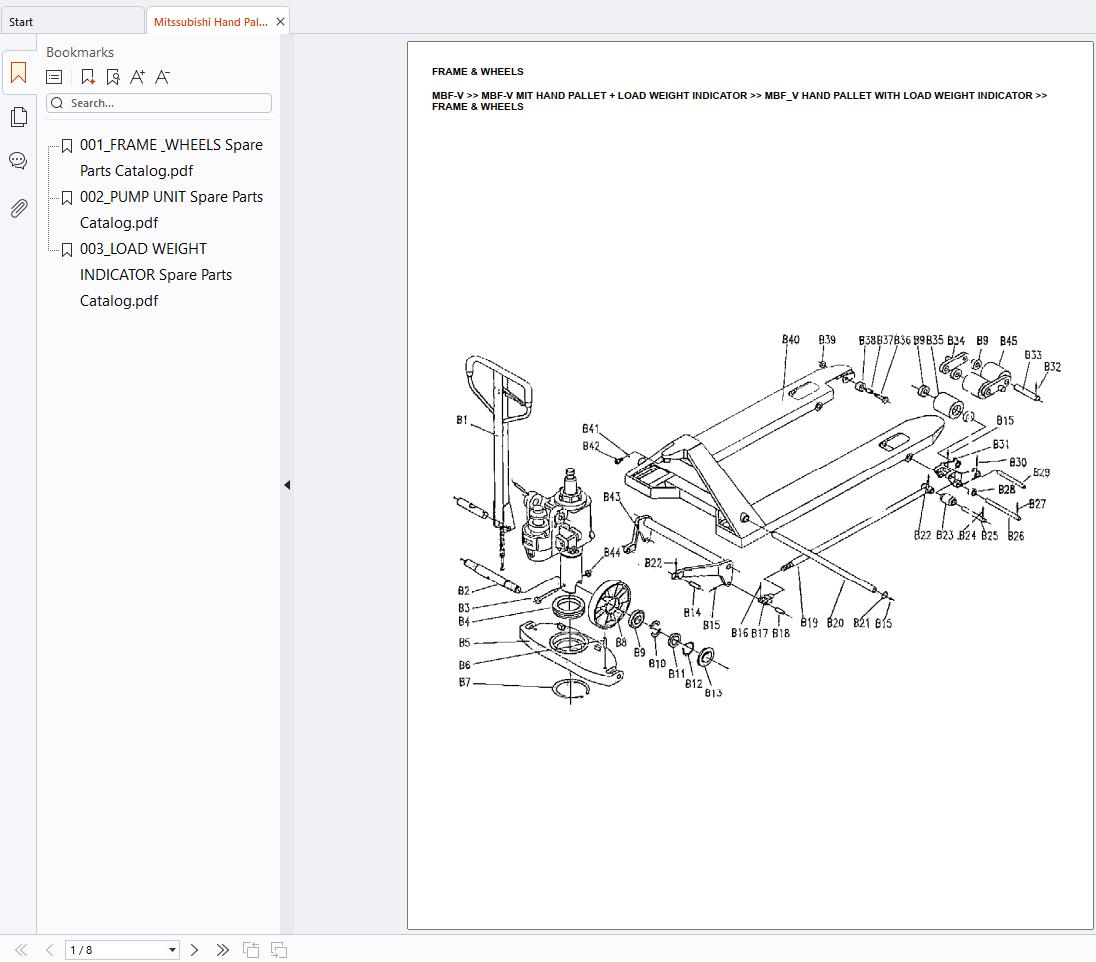
Task: Open the Bookmarks panel icon in sidebar
Action: pyautogui.click(x=18, y=73)
